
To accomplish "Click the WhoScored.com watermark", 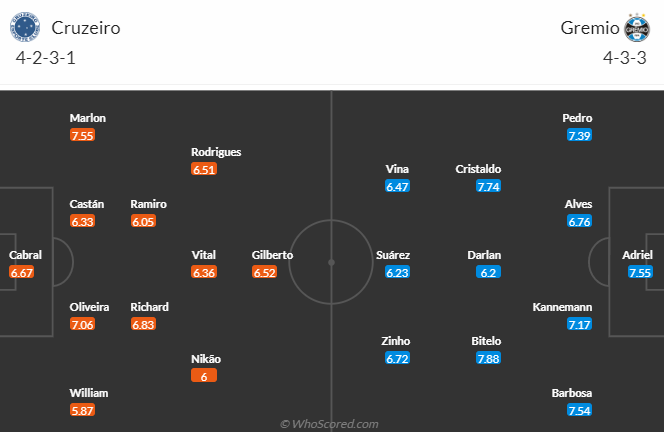I will 329,424.
